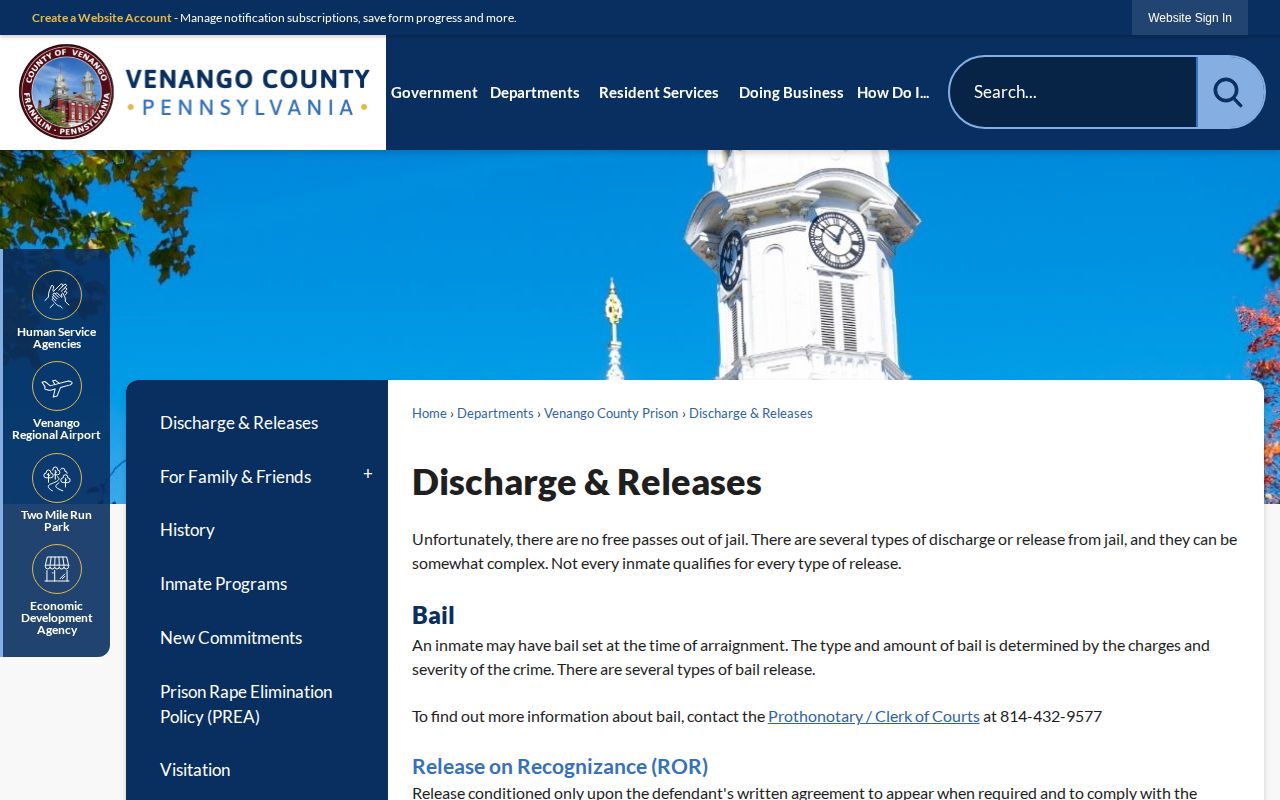1280x800 pixels.
Task: Open the Doing Business menu
Action: [x=791, y=92]
